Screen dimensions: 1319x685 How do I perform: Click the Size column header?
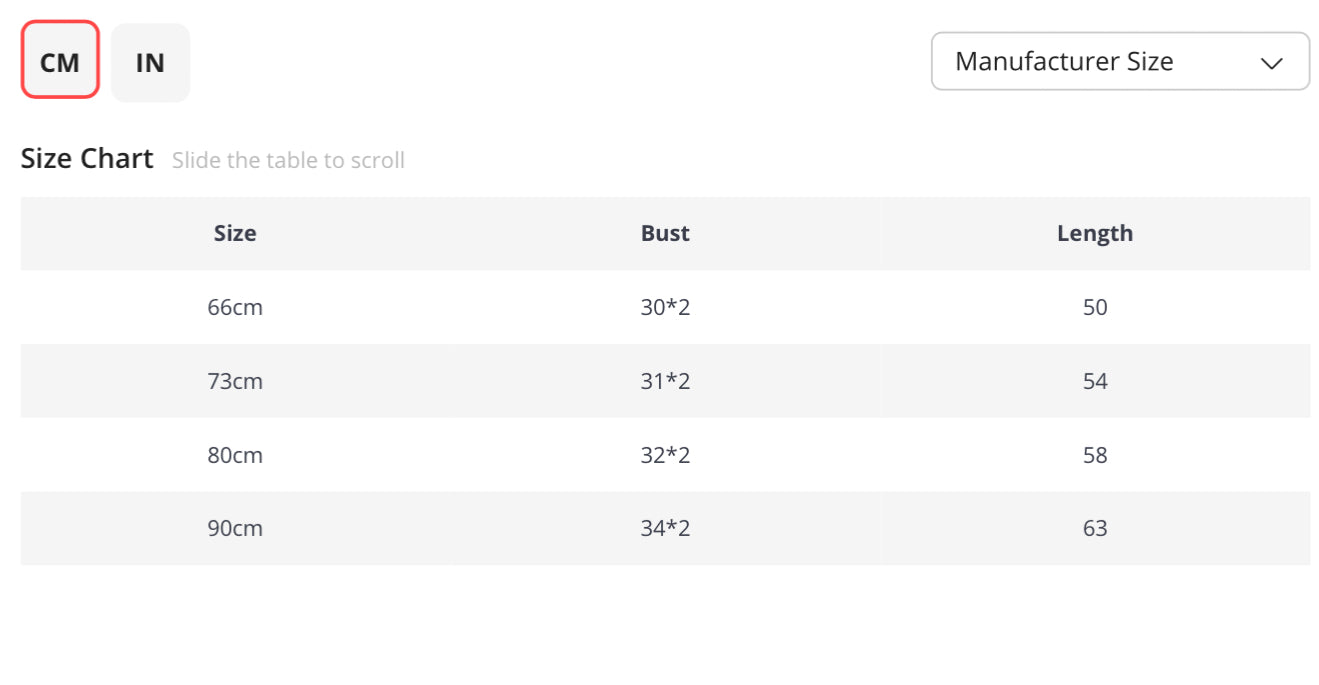tap(235, 233)
